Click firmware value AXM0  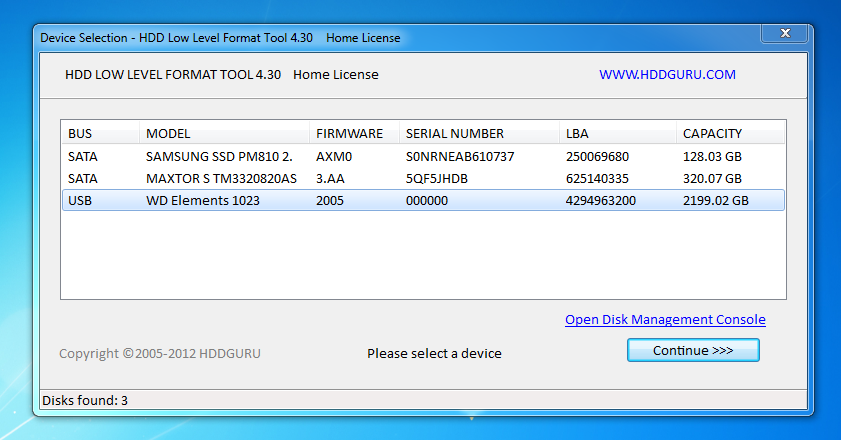pyautogui.click(x=334, y=157)
